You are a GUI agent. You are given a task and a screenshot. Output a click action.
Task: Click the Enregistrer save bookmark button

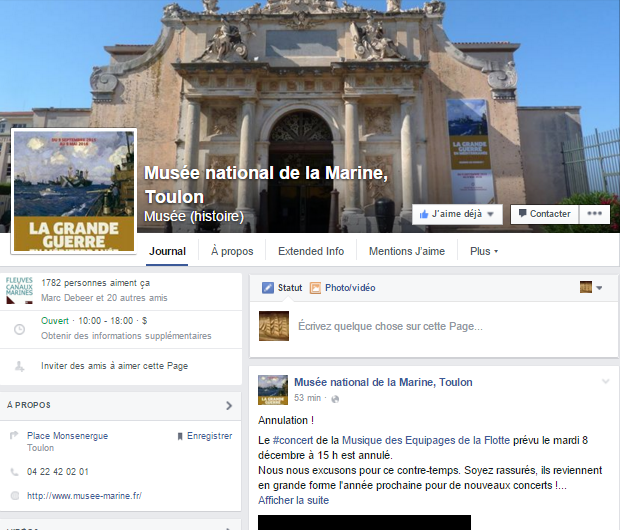(x=205, y=436)
